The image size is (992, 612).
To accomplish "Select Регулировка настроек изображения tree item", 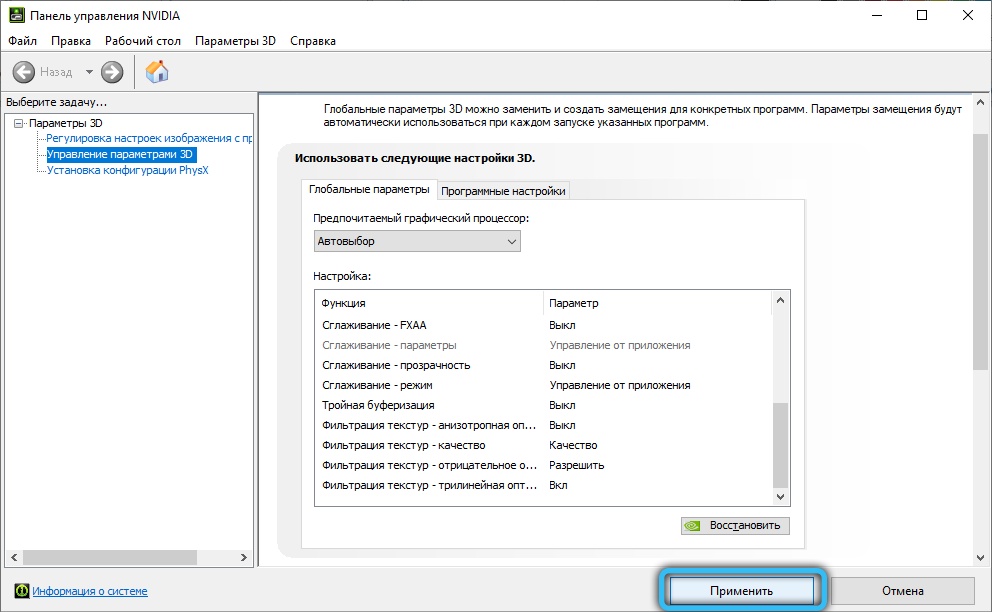I will pyautogui.click(x=148, y=138).
